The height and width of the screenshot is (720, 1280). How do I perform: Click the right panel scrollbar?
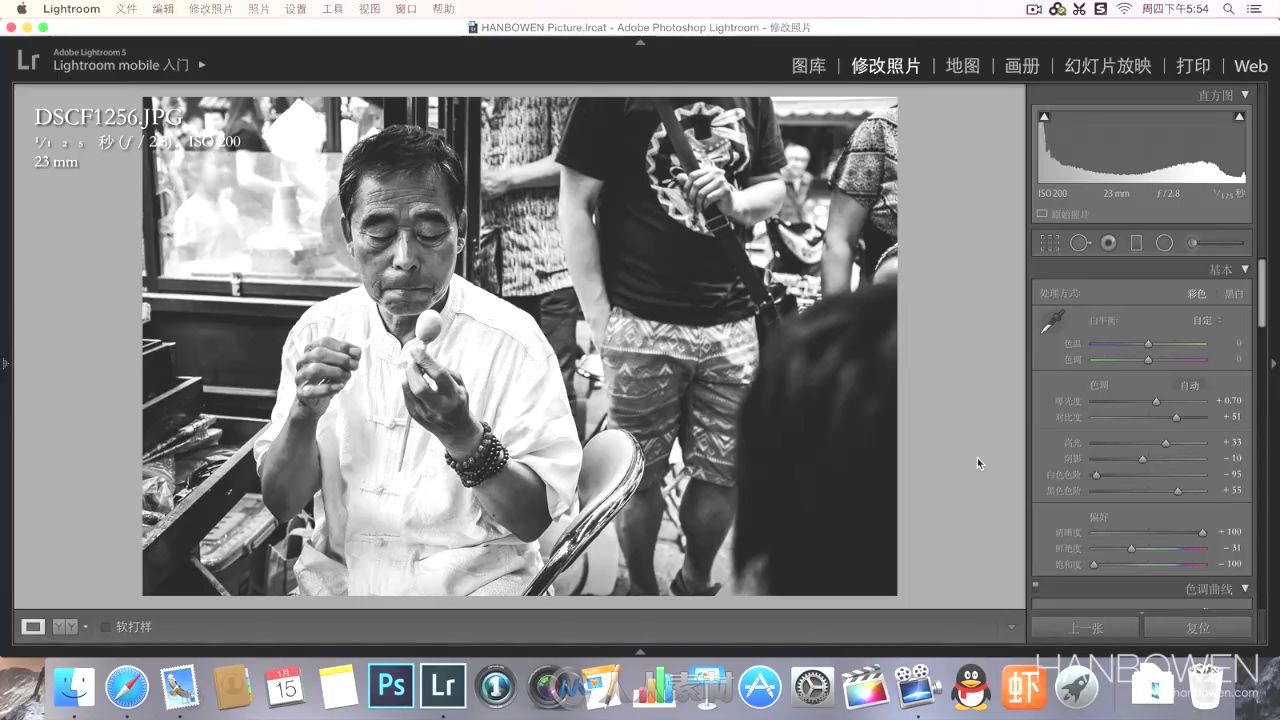coord(1262,292)
